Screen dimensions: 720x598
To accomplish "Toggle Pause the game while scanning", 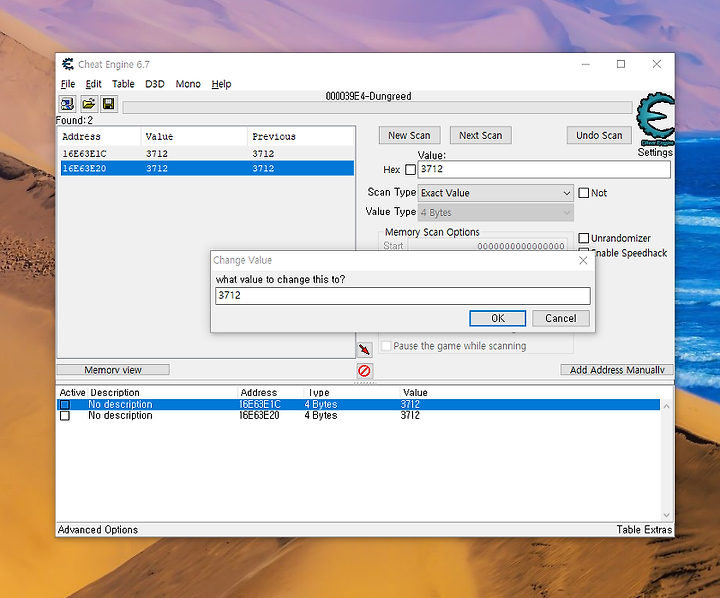I will coord(386,346).
